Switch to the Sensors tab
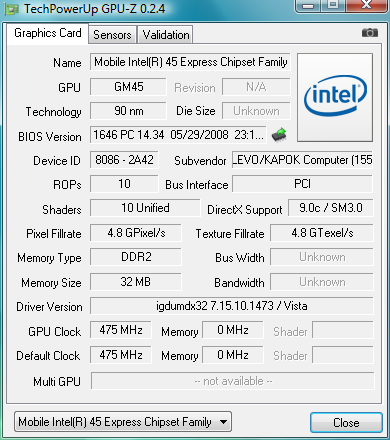The height and width of the screenshot is (440, 390). tap(112, 35)
